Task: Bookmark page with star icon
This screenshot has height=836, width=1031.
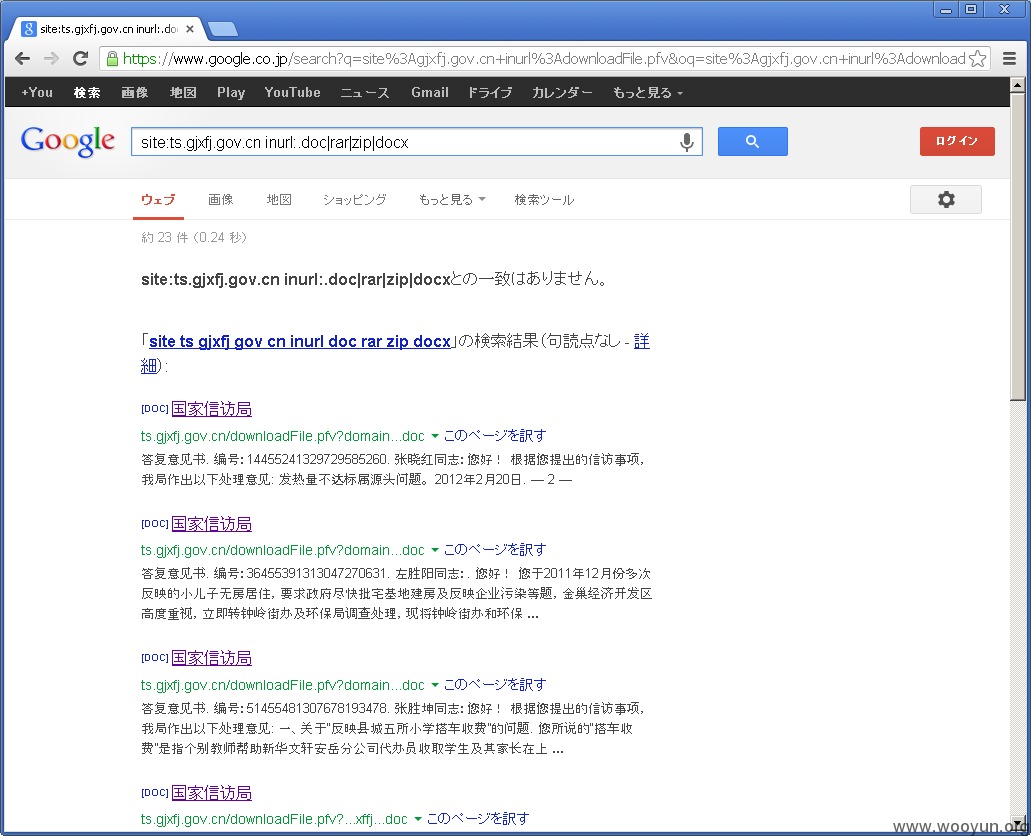Action: pos(978,59)
